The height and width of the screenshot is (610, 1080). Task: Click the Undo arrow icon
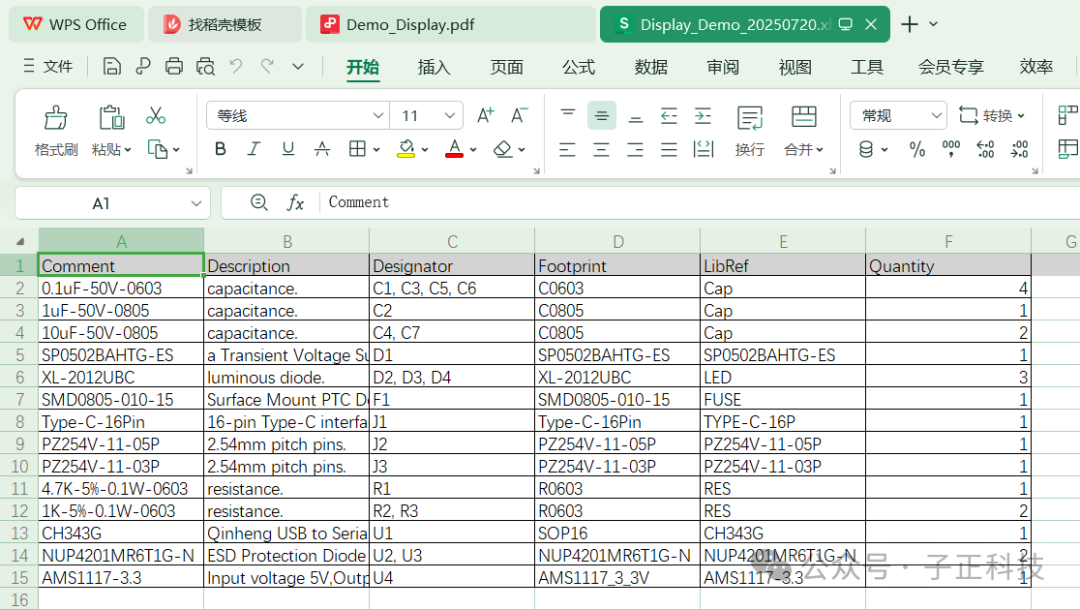(236, 66)
